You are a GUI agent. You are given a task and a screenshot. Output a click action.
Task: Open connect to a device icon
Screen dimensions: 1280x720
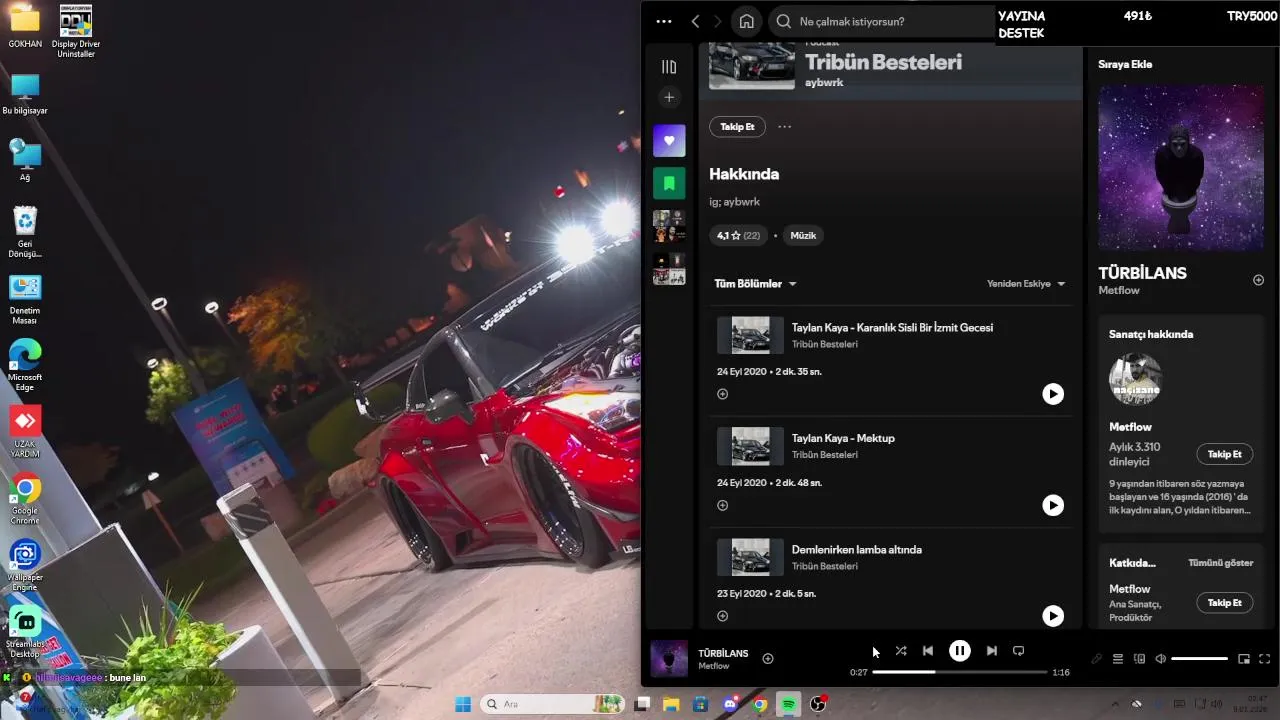(1139, 659)
